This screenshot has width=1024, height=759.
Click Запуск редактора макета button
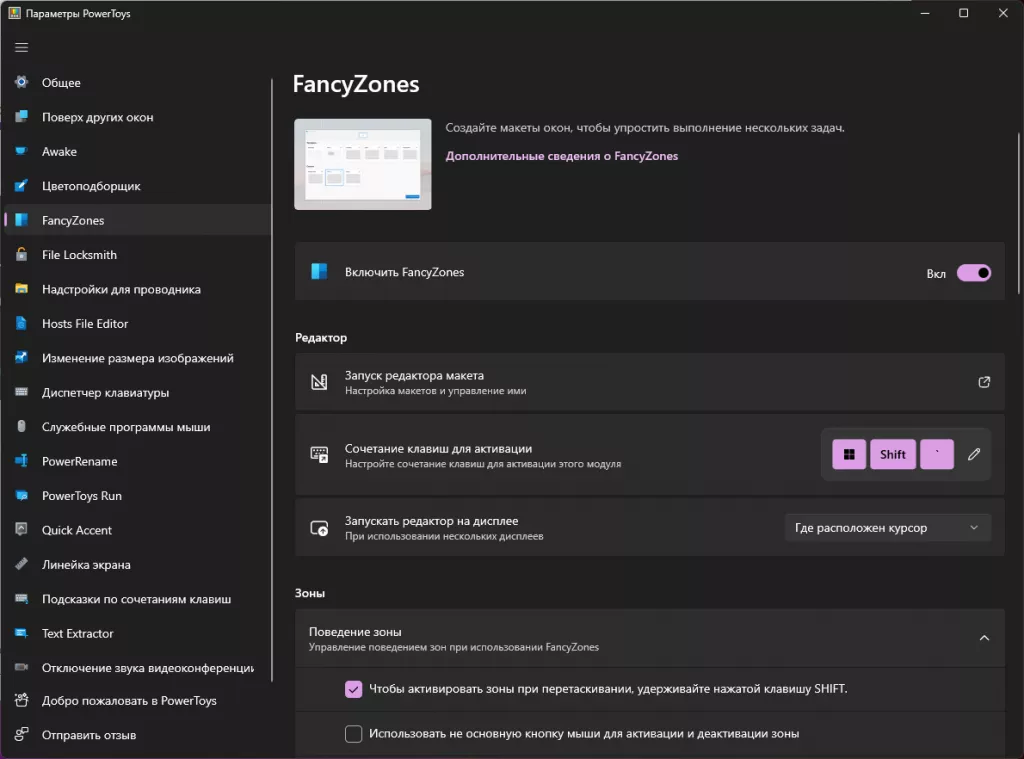[648, 382]
